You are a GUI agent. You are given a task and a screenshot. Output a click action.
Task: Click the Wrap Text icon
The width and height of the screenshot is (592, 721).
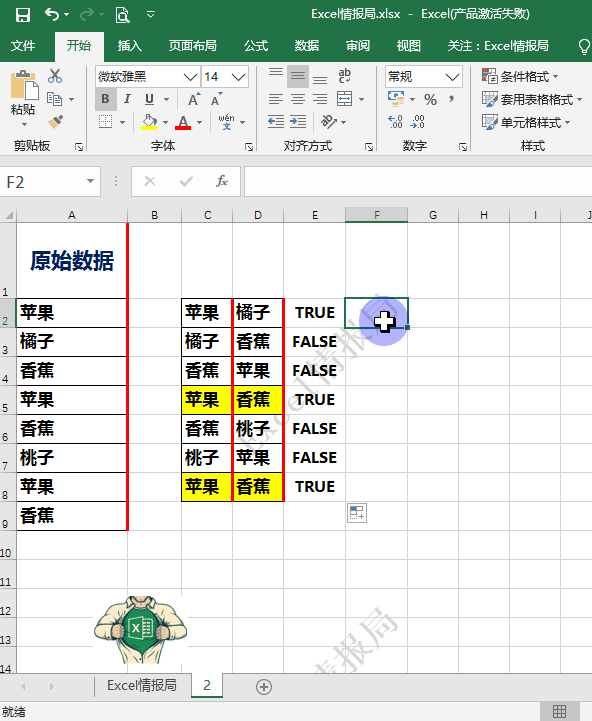click(x=345, y=76)
